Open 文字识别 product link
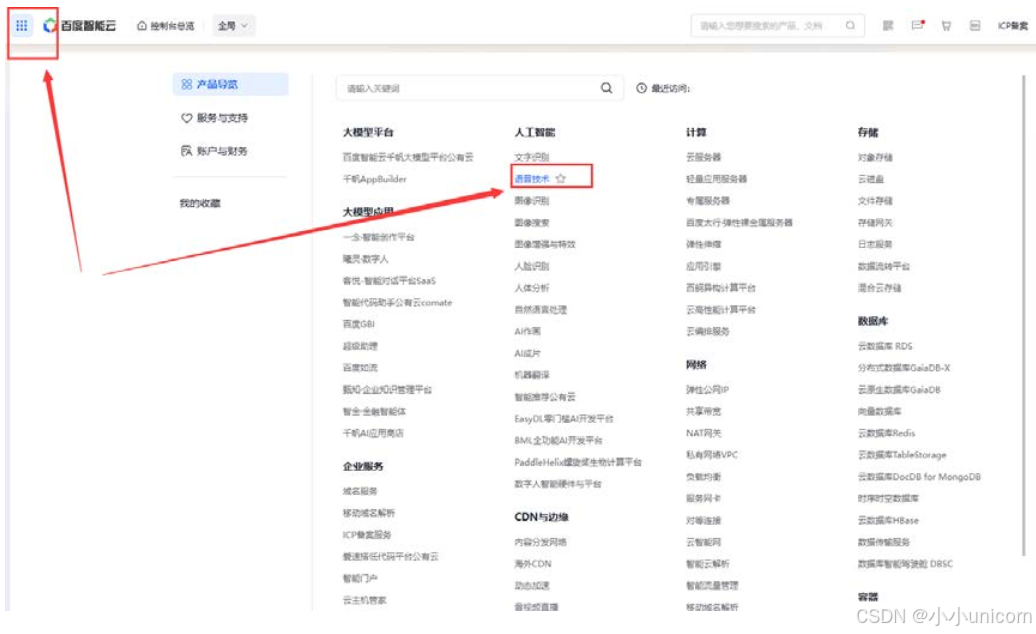 (532, 157)
